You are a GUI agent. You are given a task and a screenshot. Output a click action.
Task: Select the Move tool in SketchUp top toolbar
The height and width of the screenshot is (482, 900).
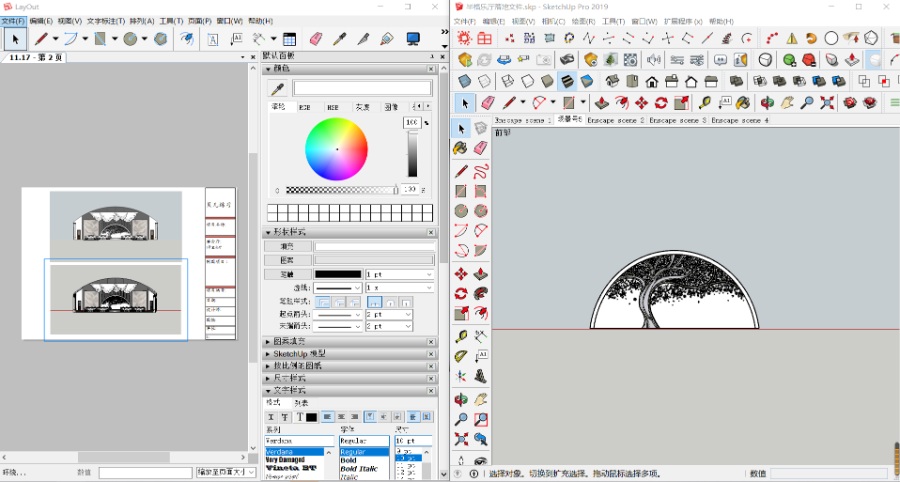[641, 103]
